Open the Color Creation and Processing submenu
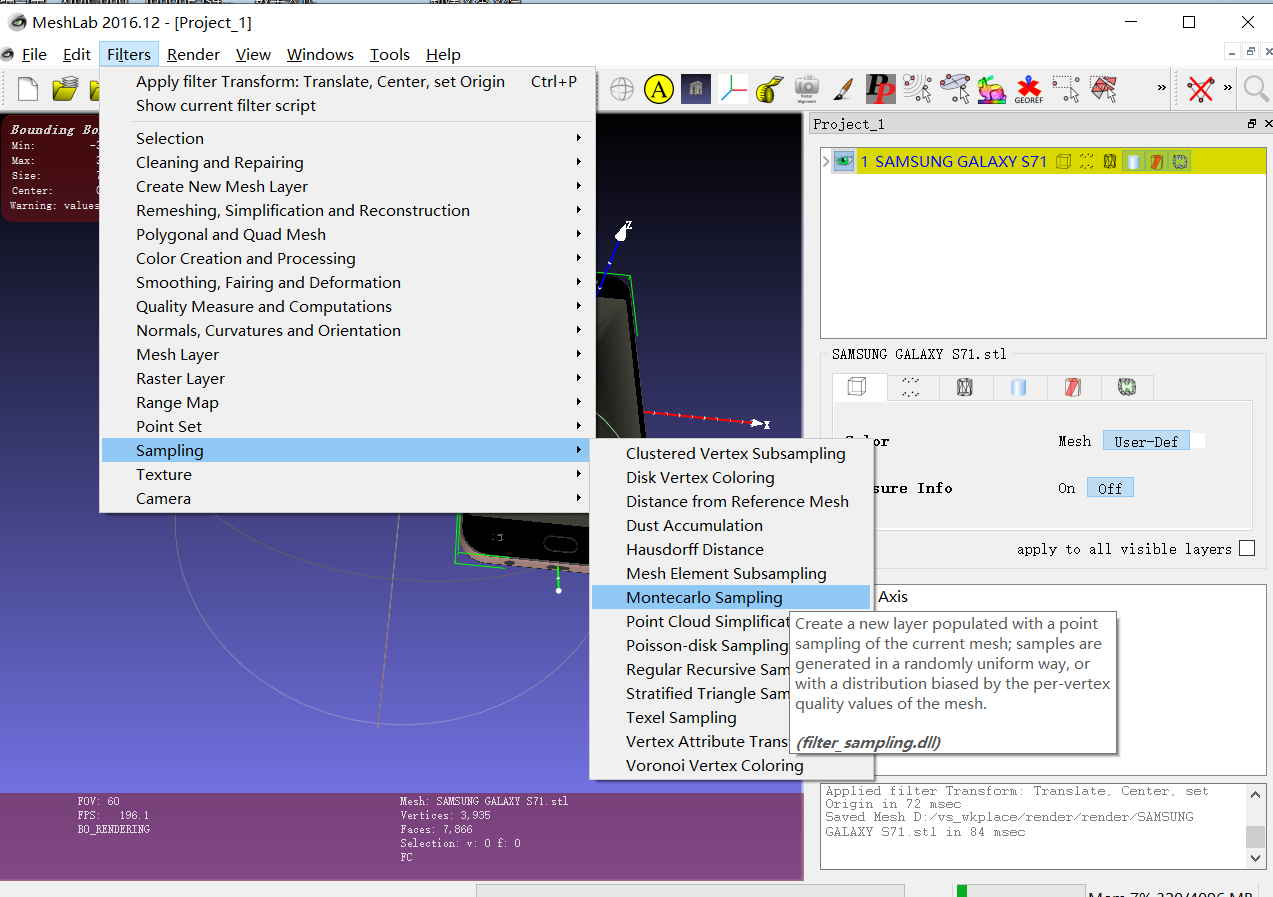This screenshot has width=1273, height=897. point(348,258)
